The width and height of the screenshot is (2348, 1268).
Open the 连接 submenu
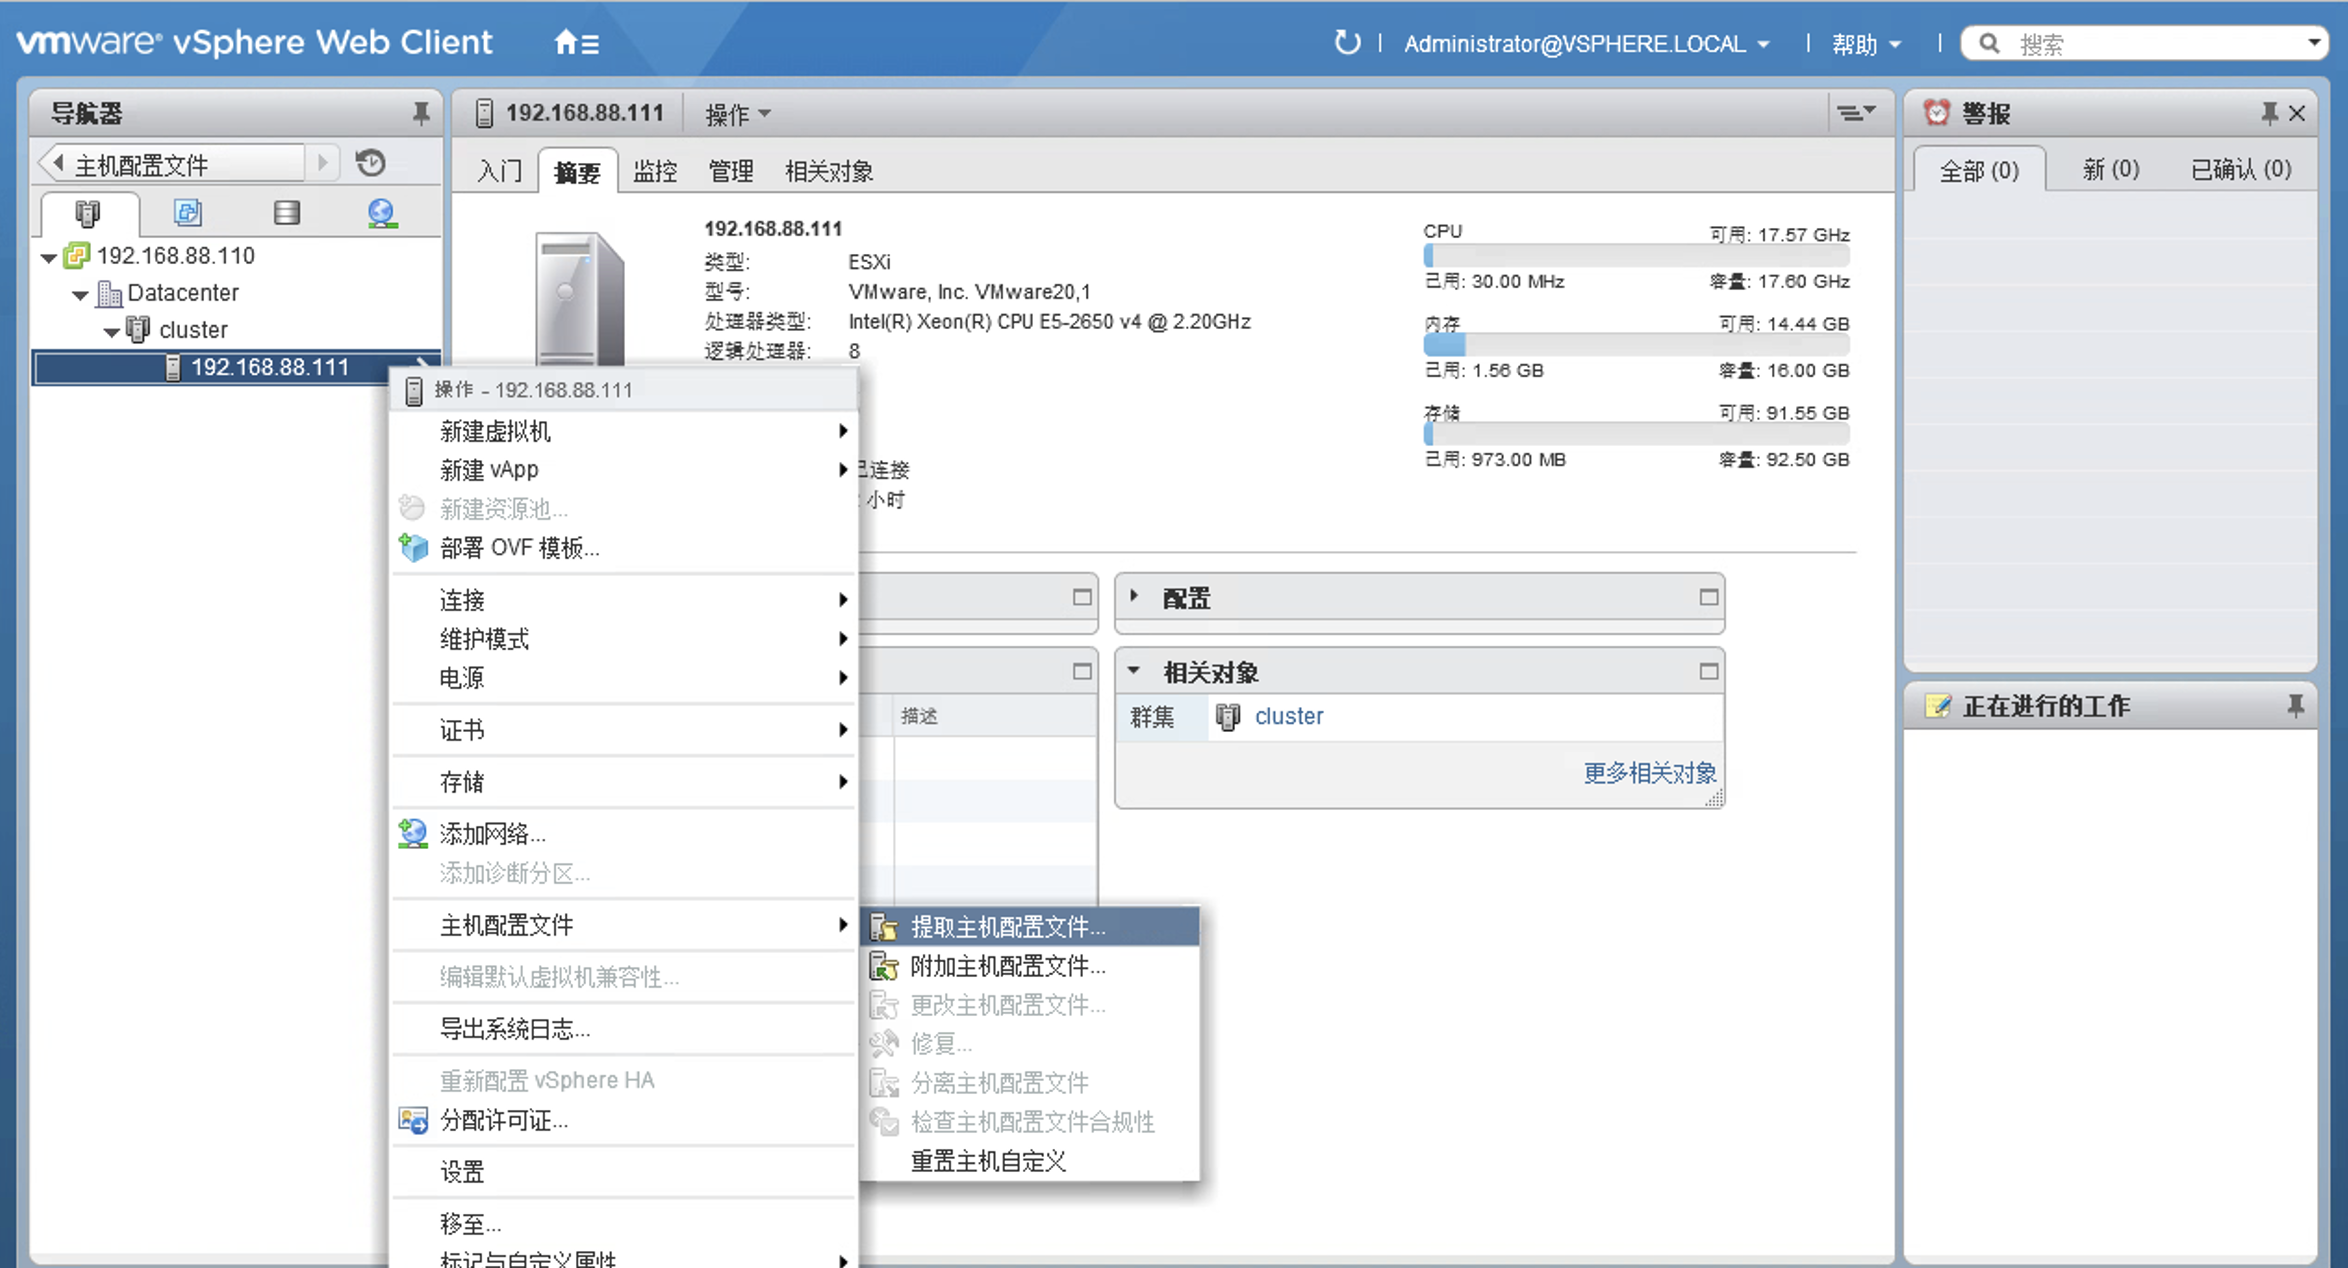tap(625, 600)
